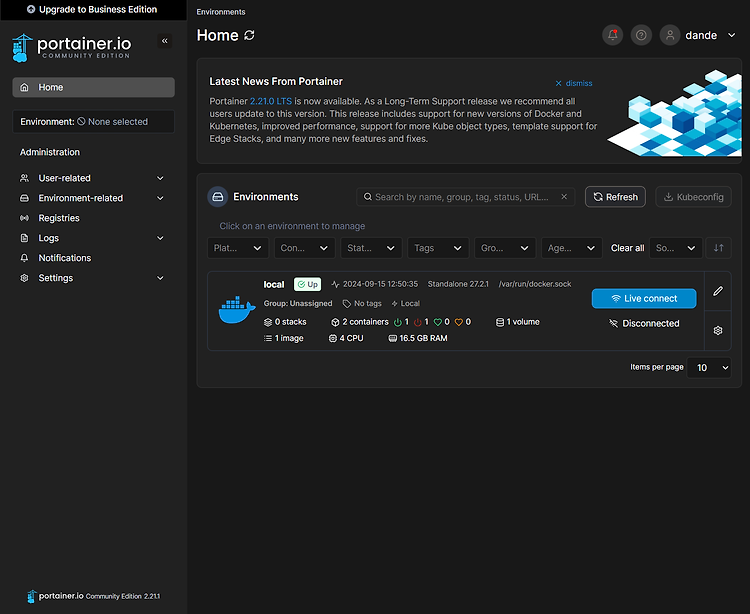The height and width of the screenshot is (614, 750).
Task: Click the heartbeat icon before the timestamp
Action: click(x=335, y=284)
